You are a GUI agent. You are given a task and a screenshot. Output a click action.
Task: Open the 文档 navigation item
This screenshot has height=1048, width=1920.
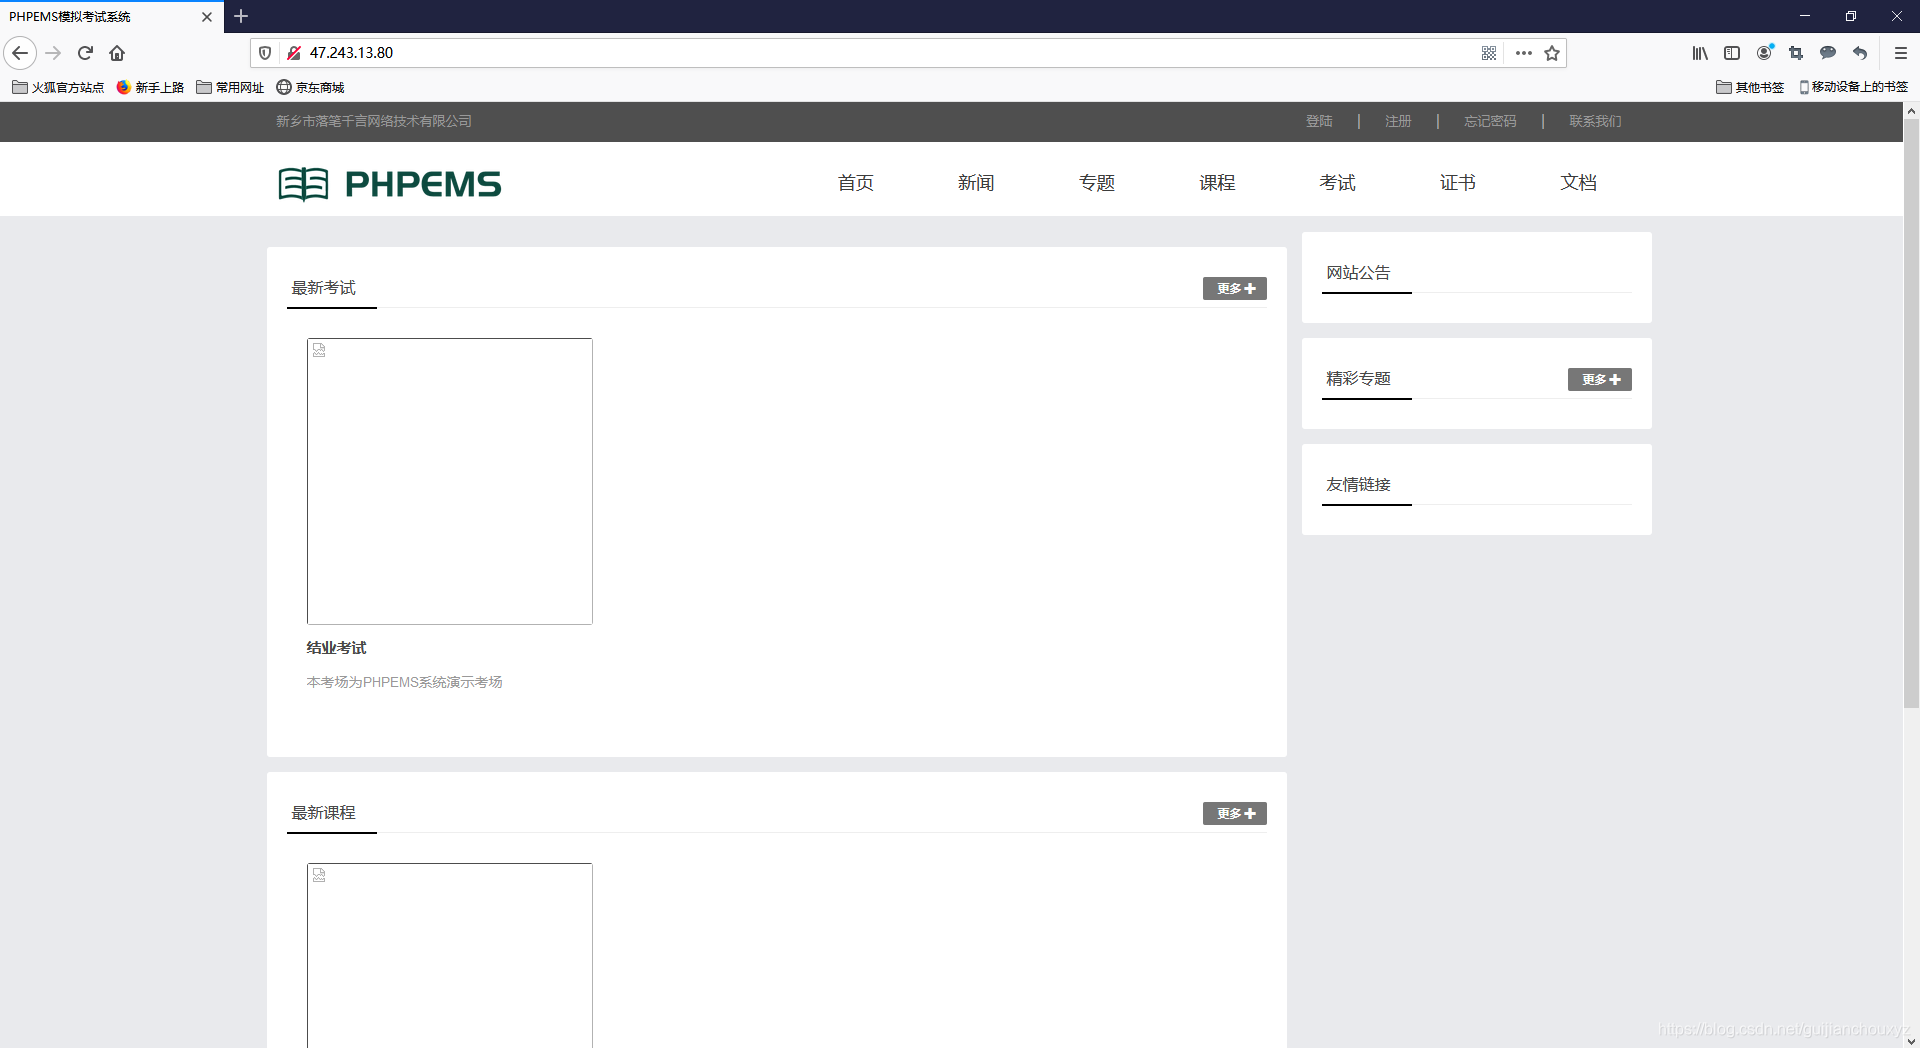coord(1578,183)
